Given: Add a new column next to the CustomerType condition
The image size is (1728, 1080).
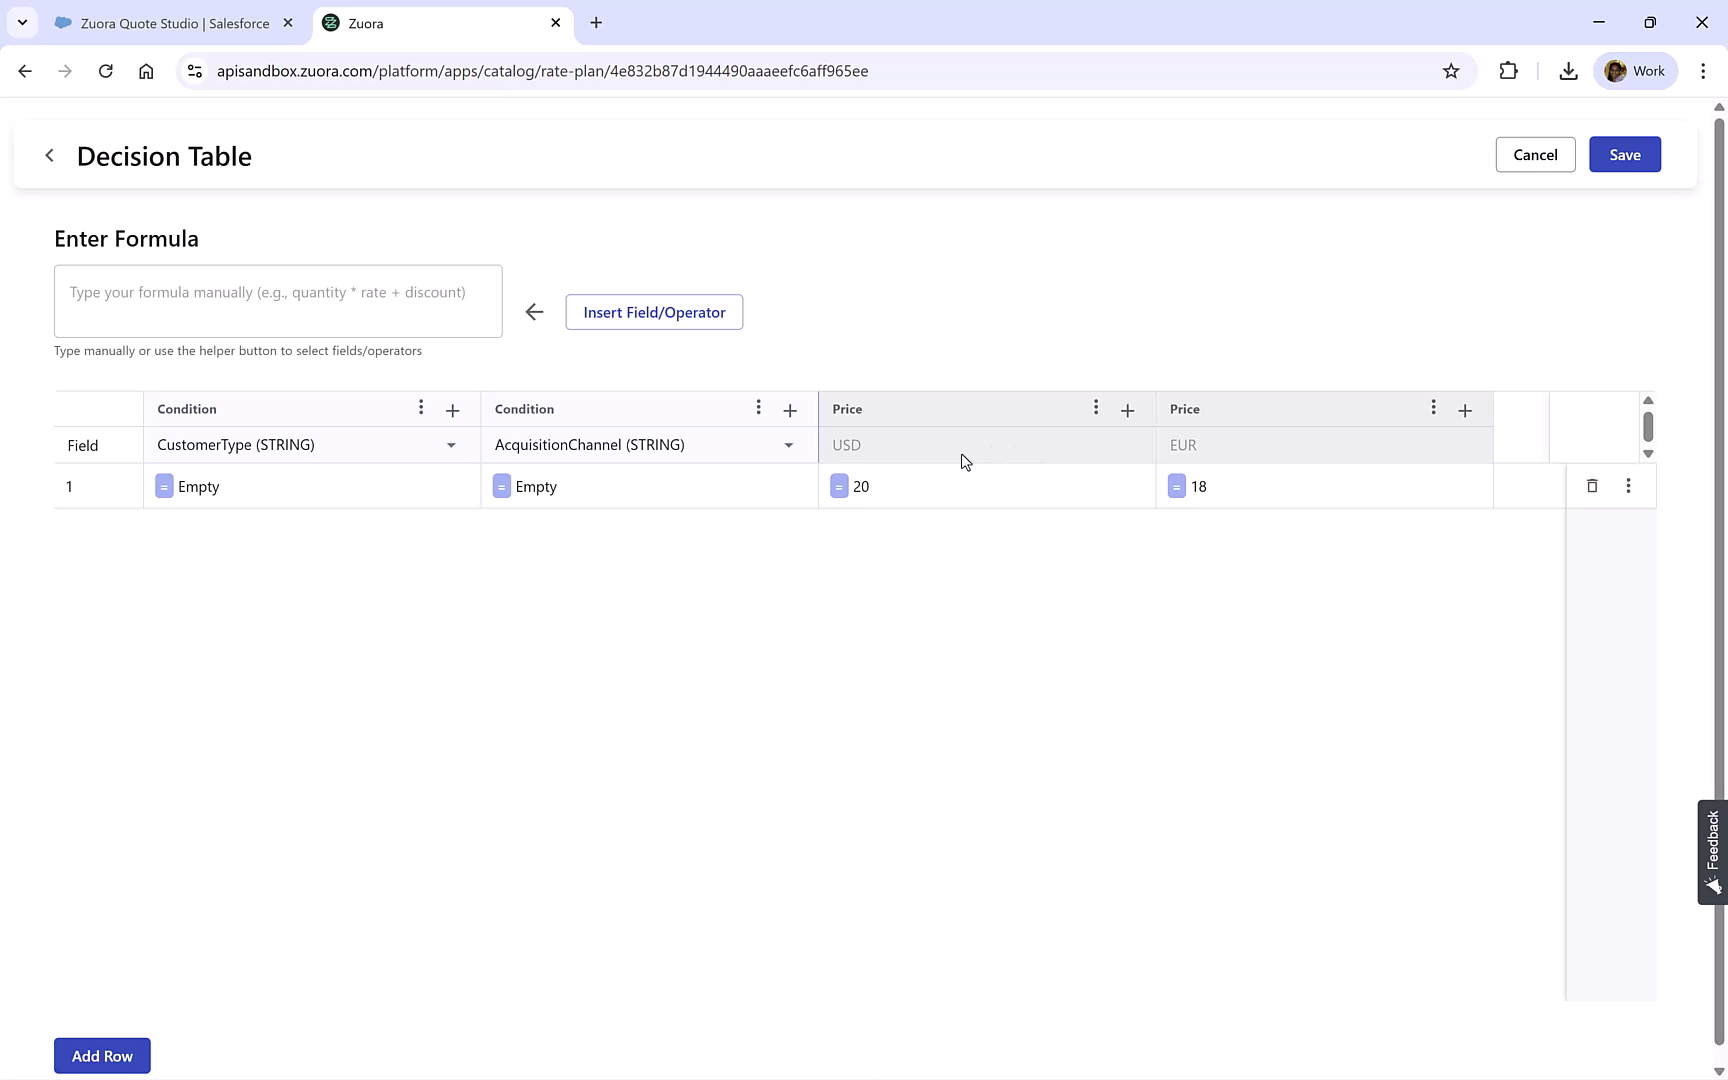Looking at the screenshot, I should point(452,410).
